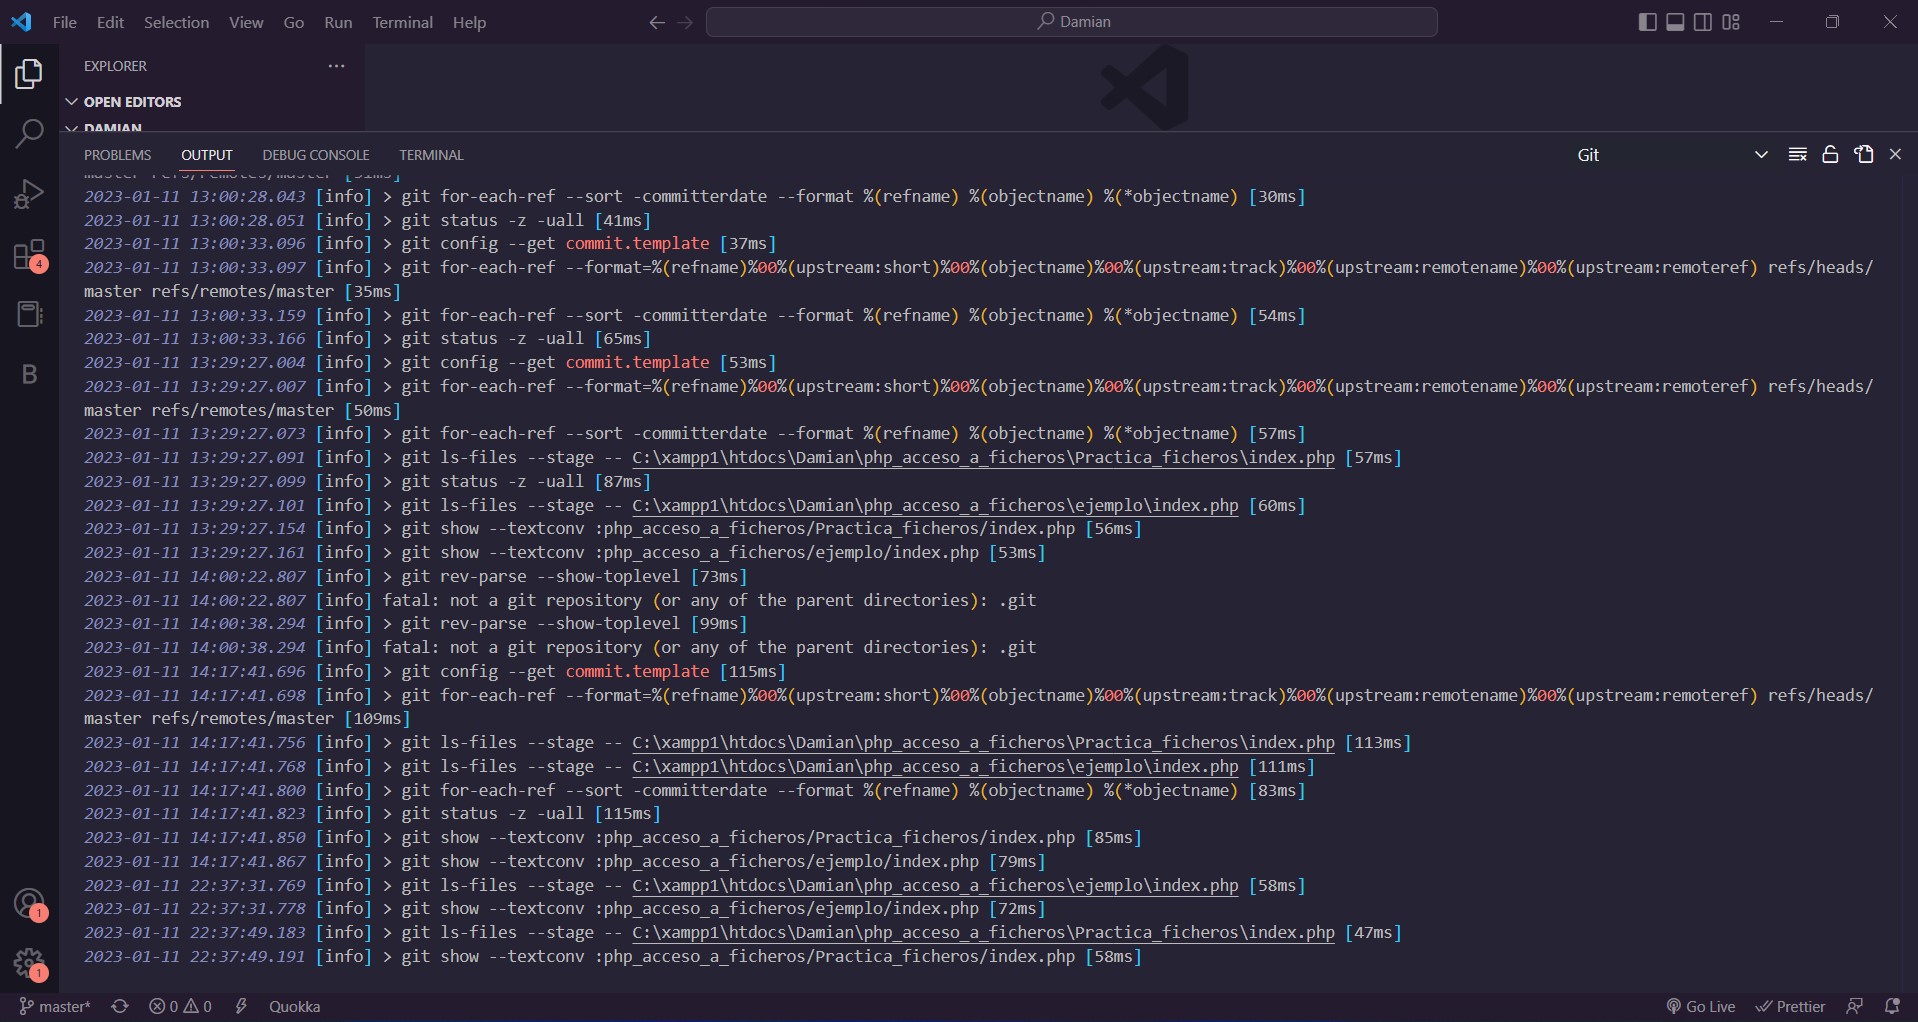Viewport: 1918px width, 1022px height.
Task: Open Customize Layout icon in title bar
Action: [1731, 22]
